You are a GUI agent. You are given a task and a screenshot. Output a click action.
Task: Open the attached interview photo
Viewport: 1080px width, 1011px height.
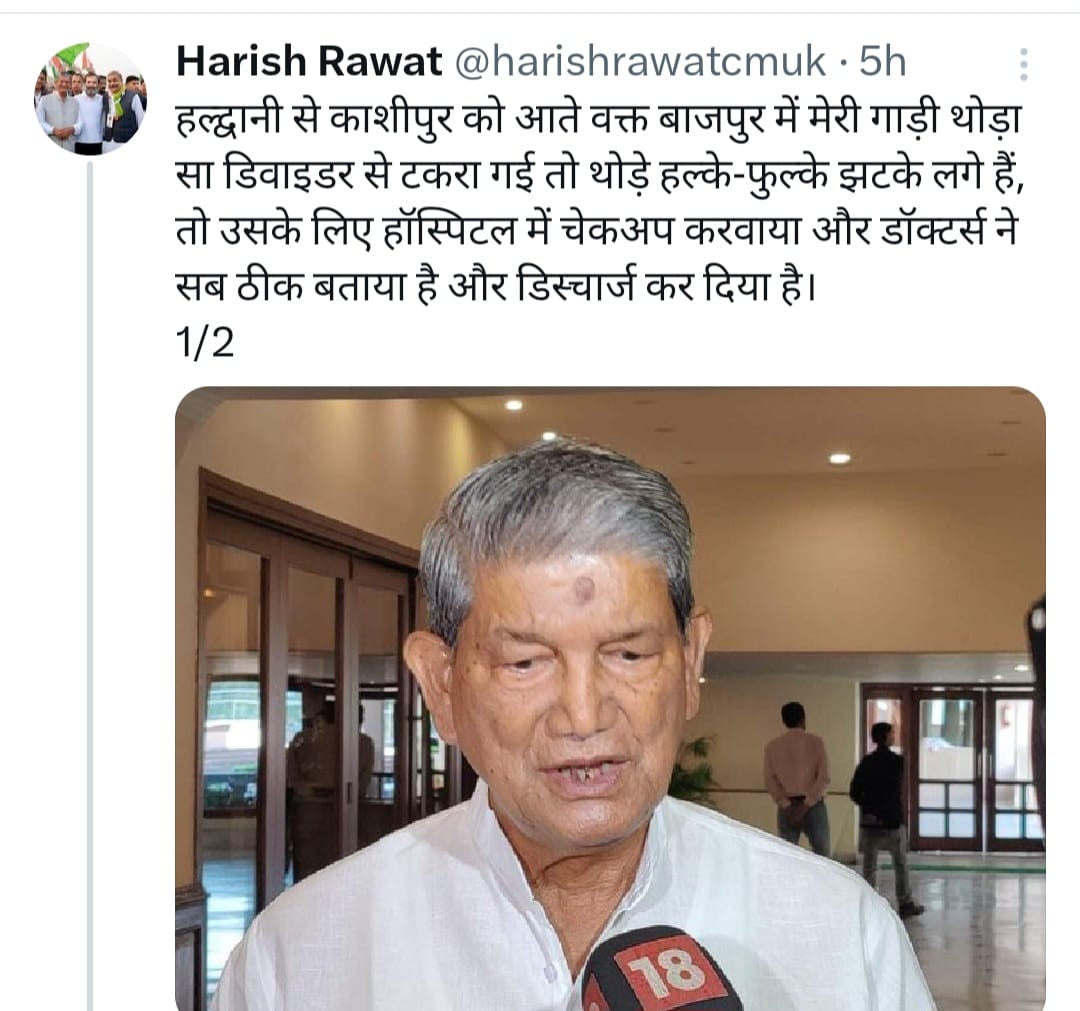(610, 698)
